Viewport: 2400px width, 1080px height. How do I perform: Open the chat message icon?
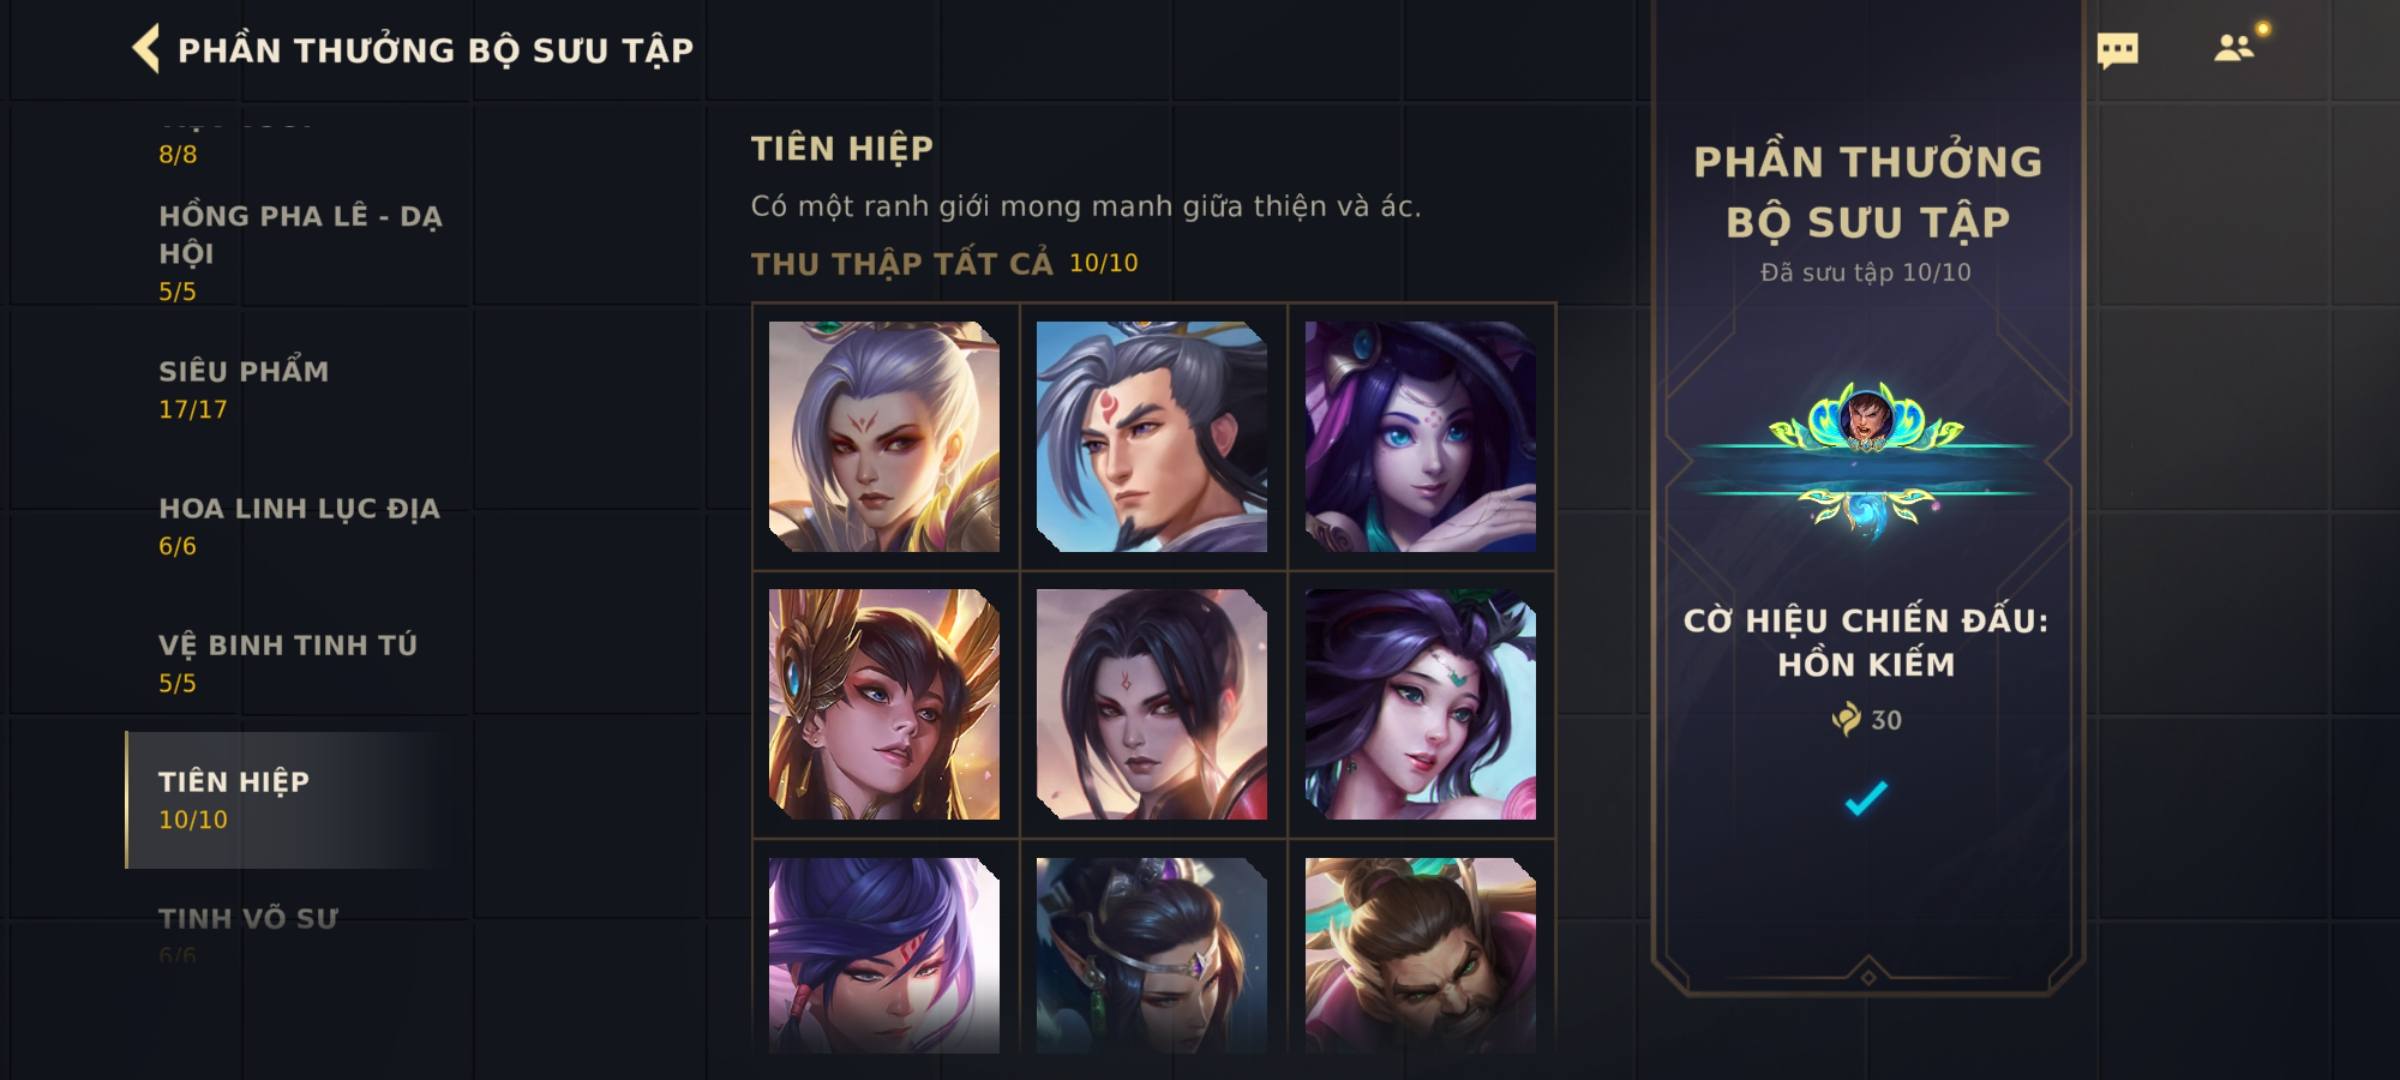click(x=2117, y=50)
